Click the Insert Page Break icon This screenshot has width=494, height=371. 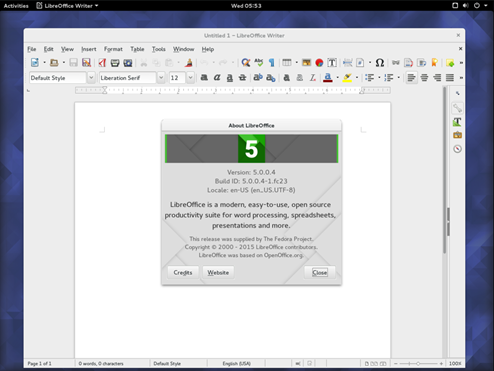pyautogui.click(x=347, y=62)
